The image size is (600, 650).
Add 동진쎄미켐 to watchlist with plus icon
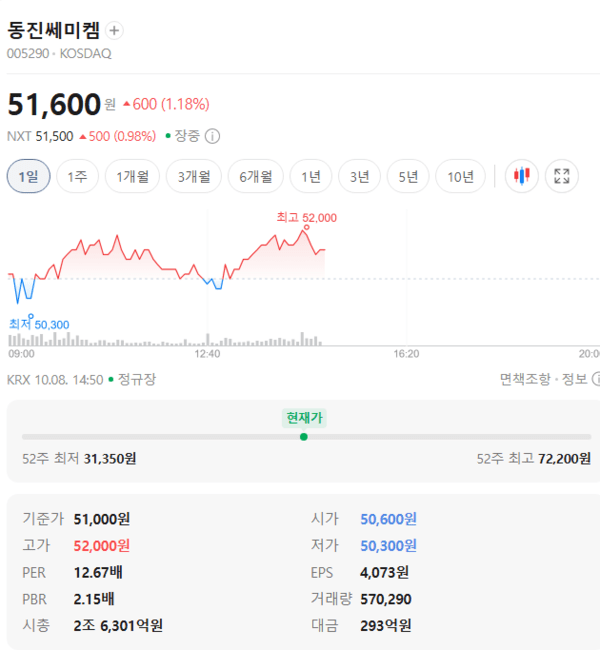[x=114, y=31]
